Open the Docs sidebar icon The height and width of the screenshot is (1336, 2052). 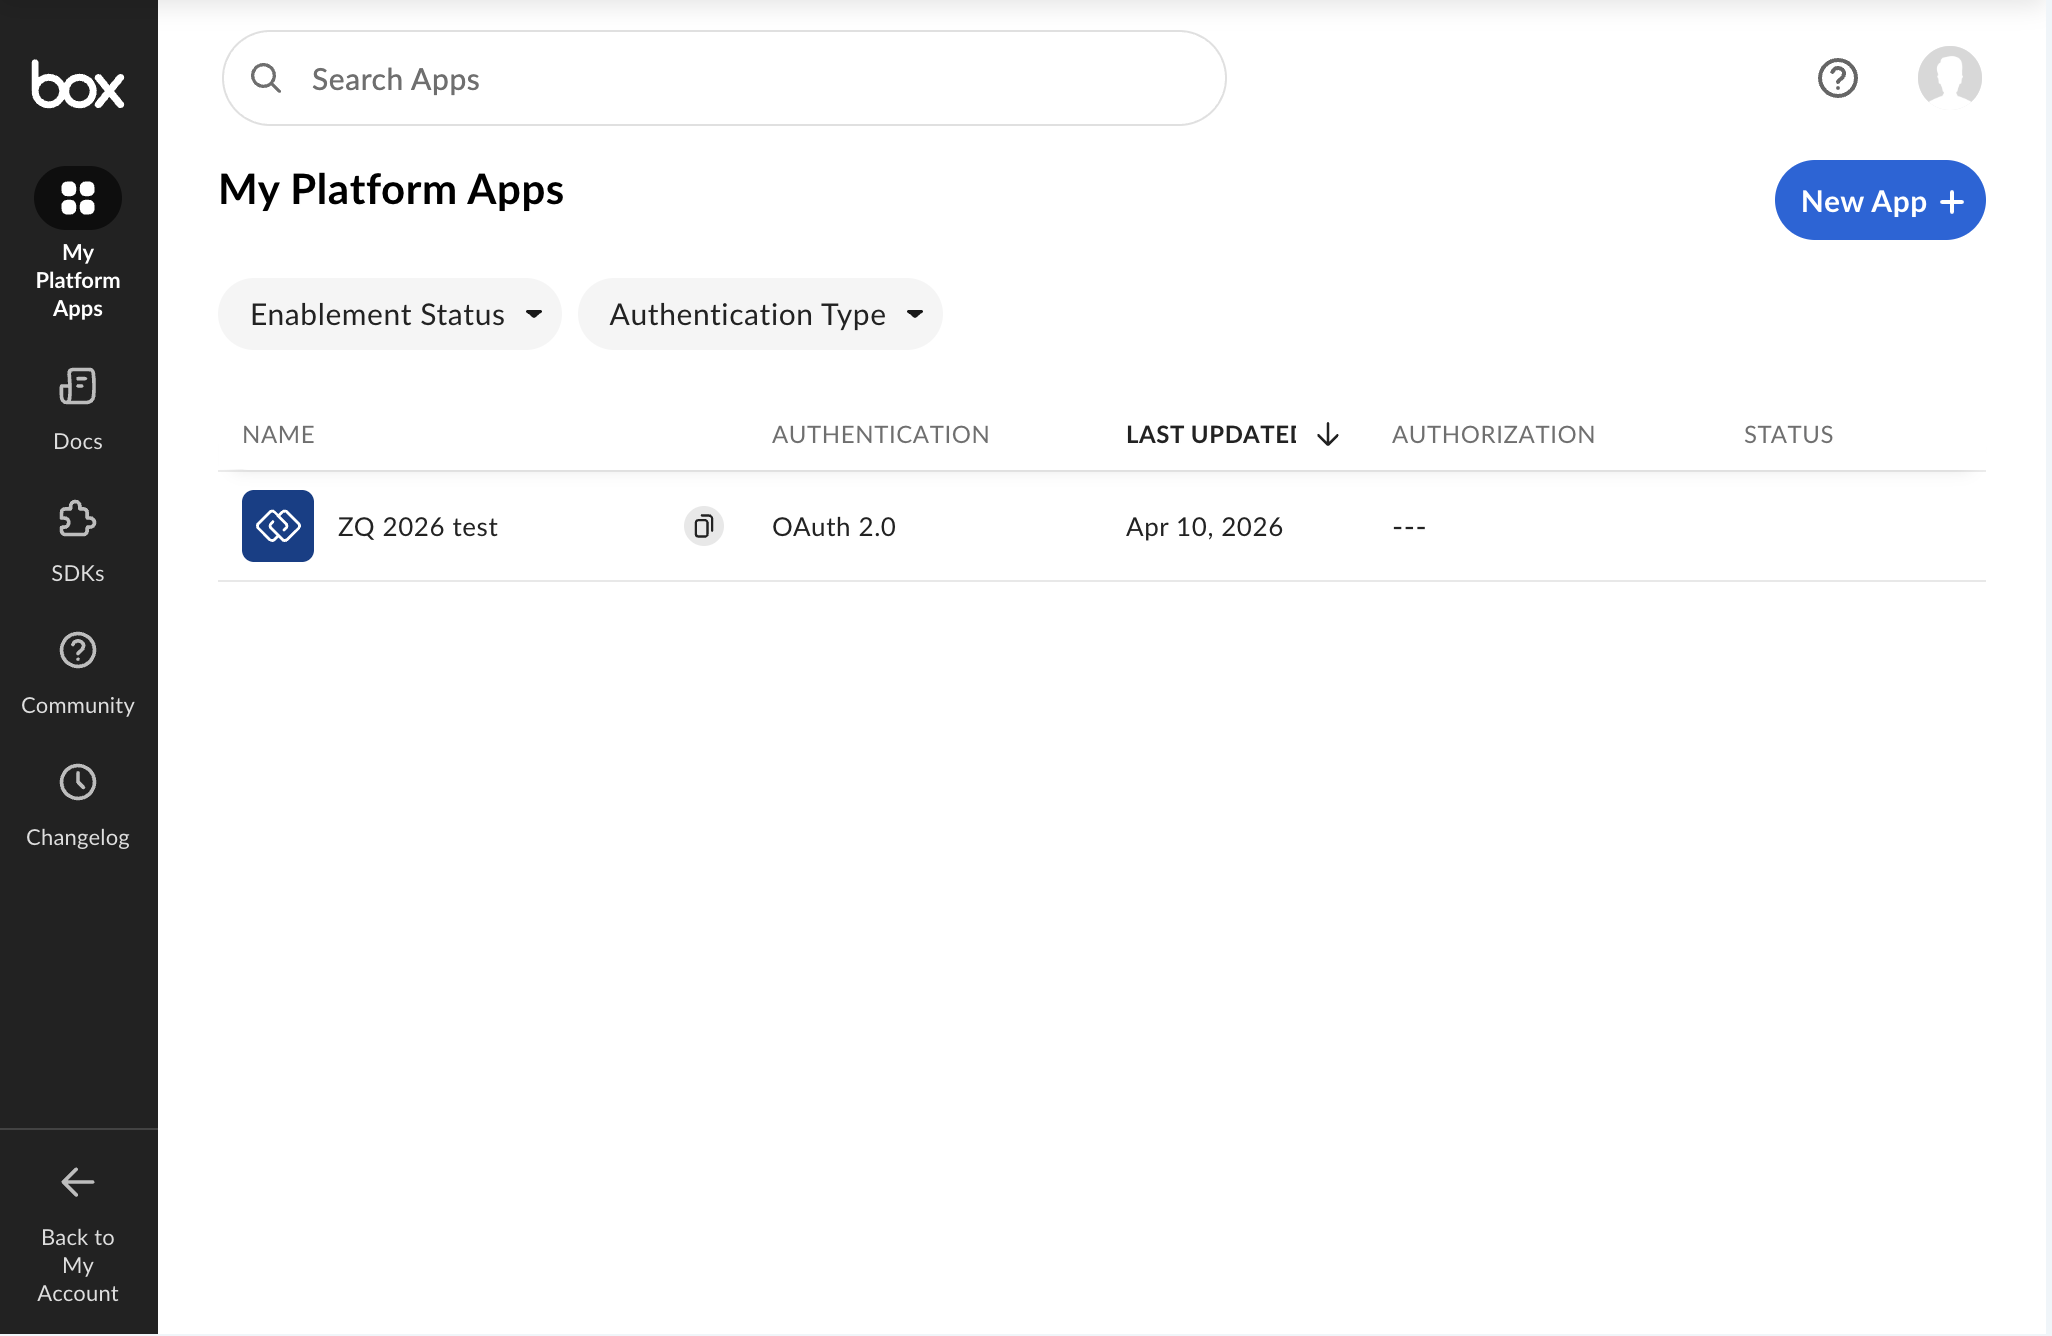[78, 386]
